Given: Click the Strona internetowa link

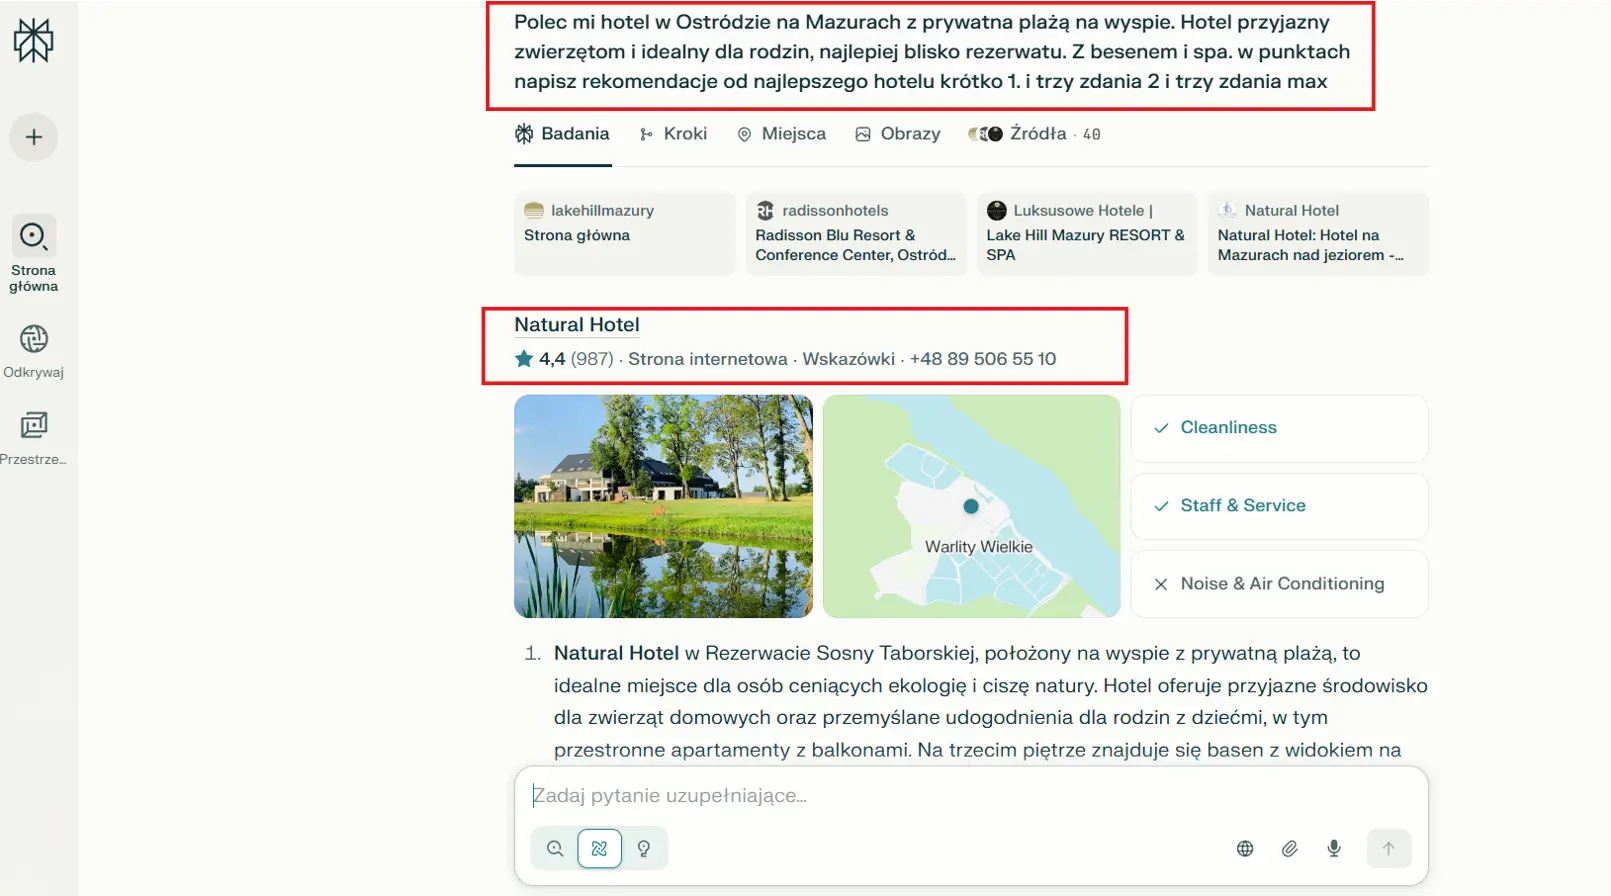Looking at the screenshot, I should pos(707,359).
